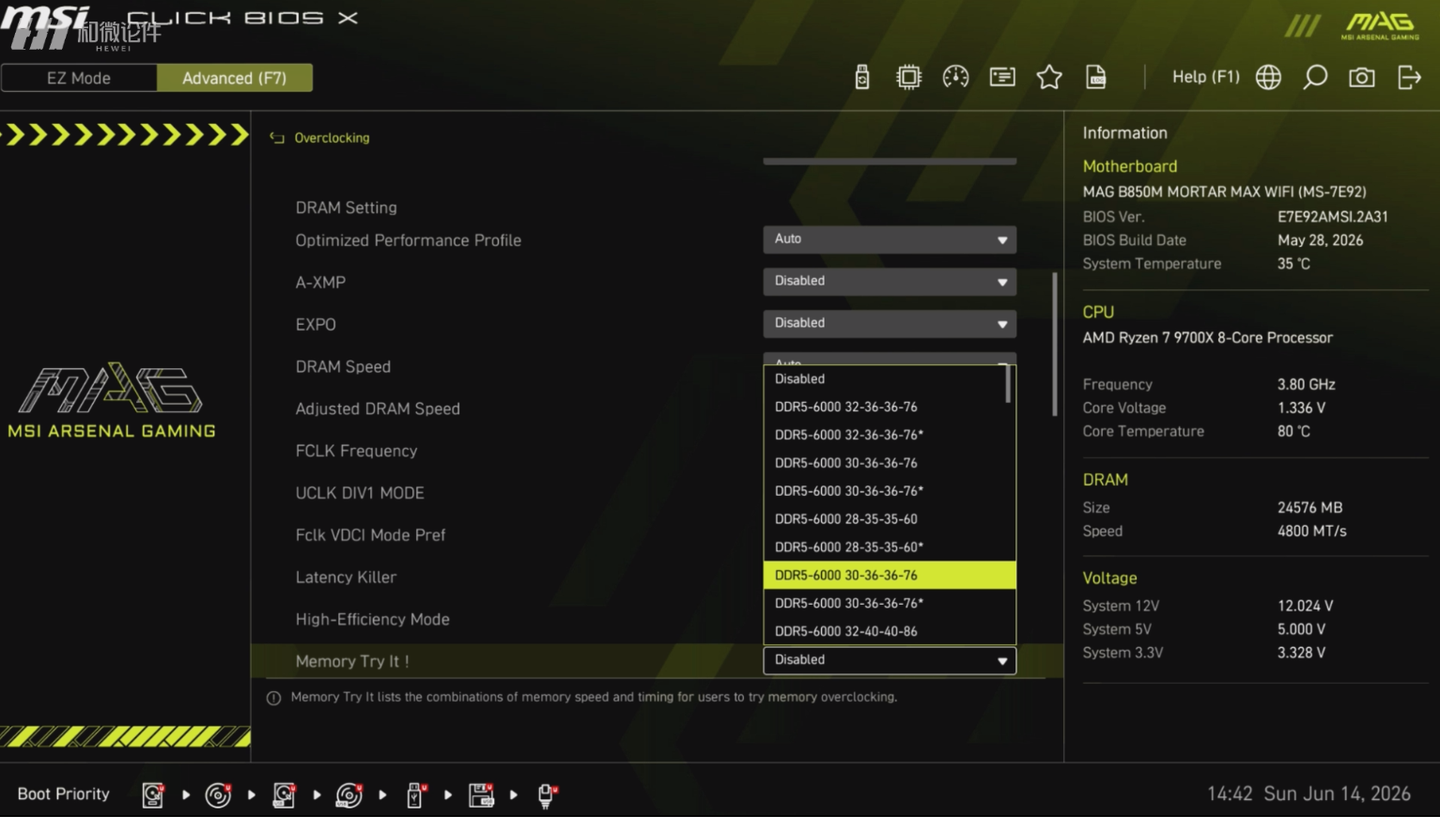
Task: Click the BIOS Ver. value E7E92AMSI.2A31
Action: (1333, 217)
